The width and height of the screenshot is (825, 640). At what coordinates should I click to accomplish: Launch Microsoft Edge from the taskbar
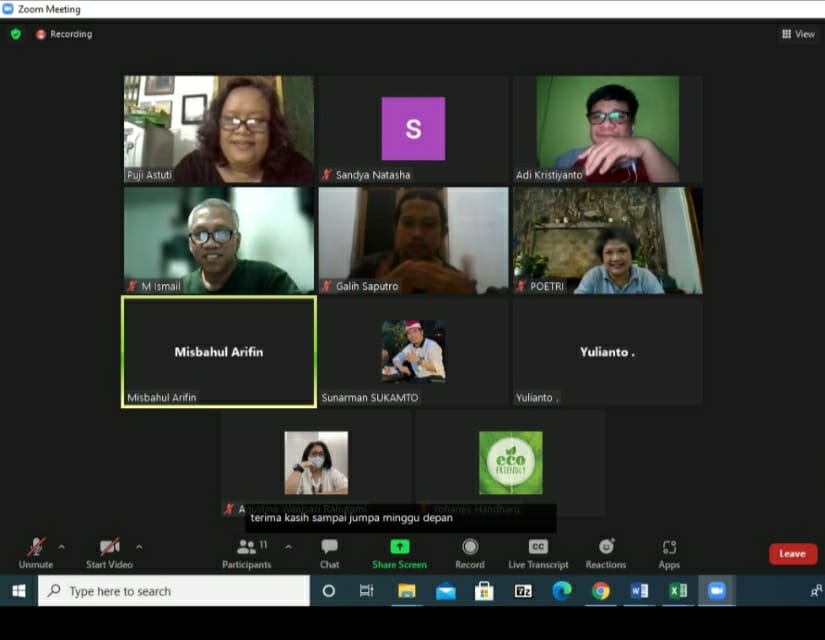pos(562,591)
